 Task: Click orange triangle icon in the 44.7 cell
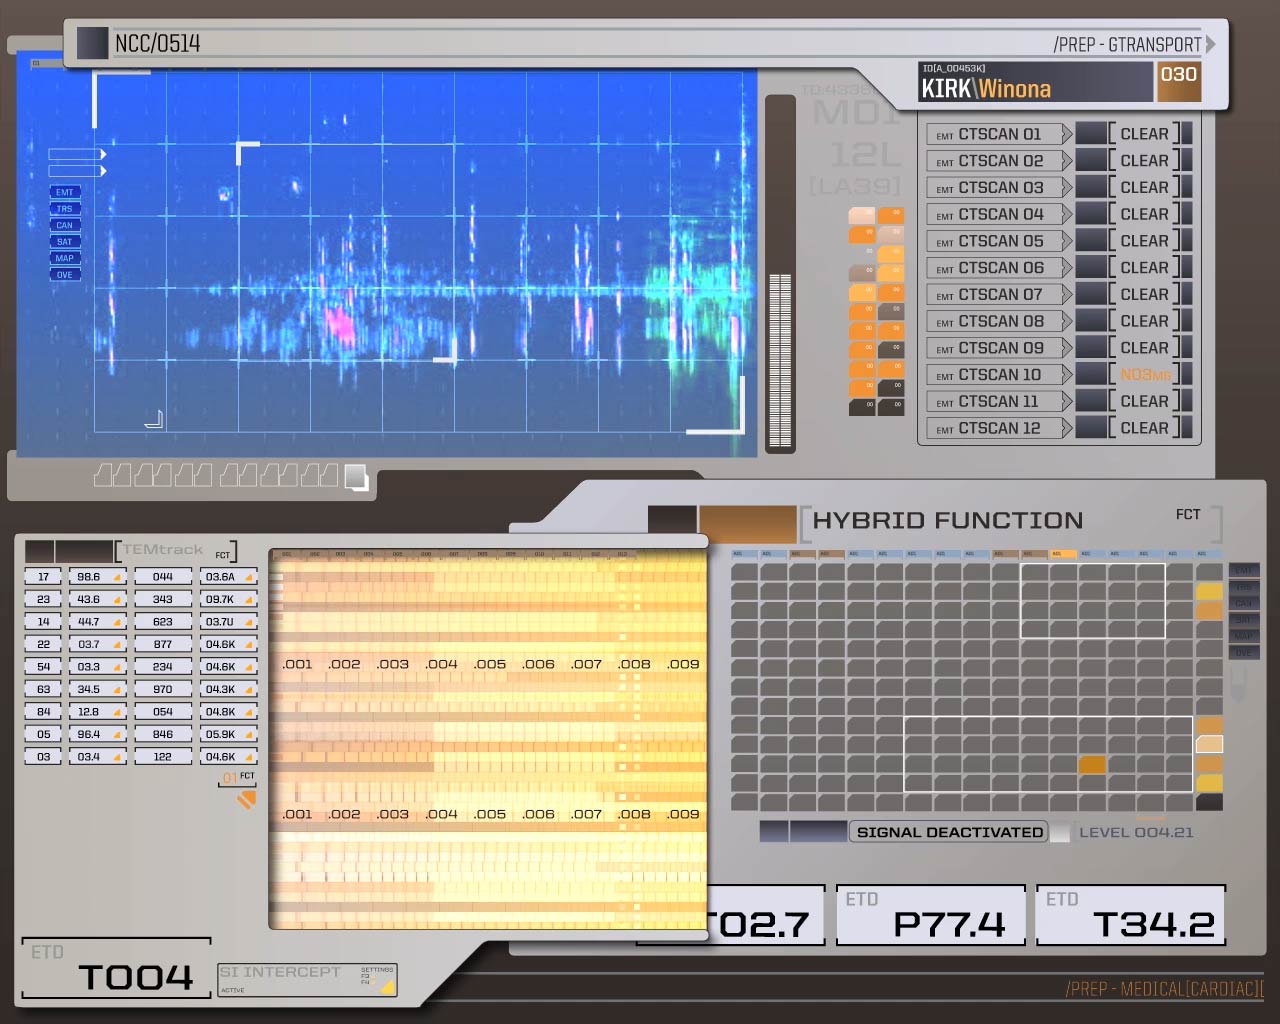click(117, 623)
